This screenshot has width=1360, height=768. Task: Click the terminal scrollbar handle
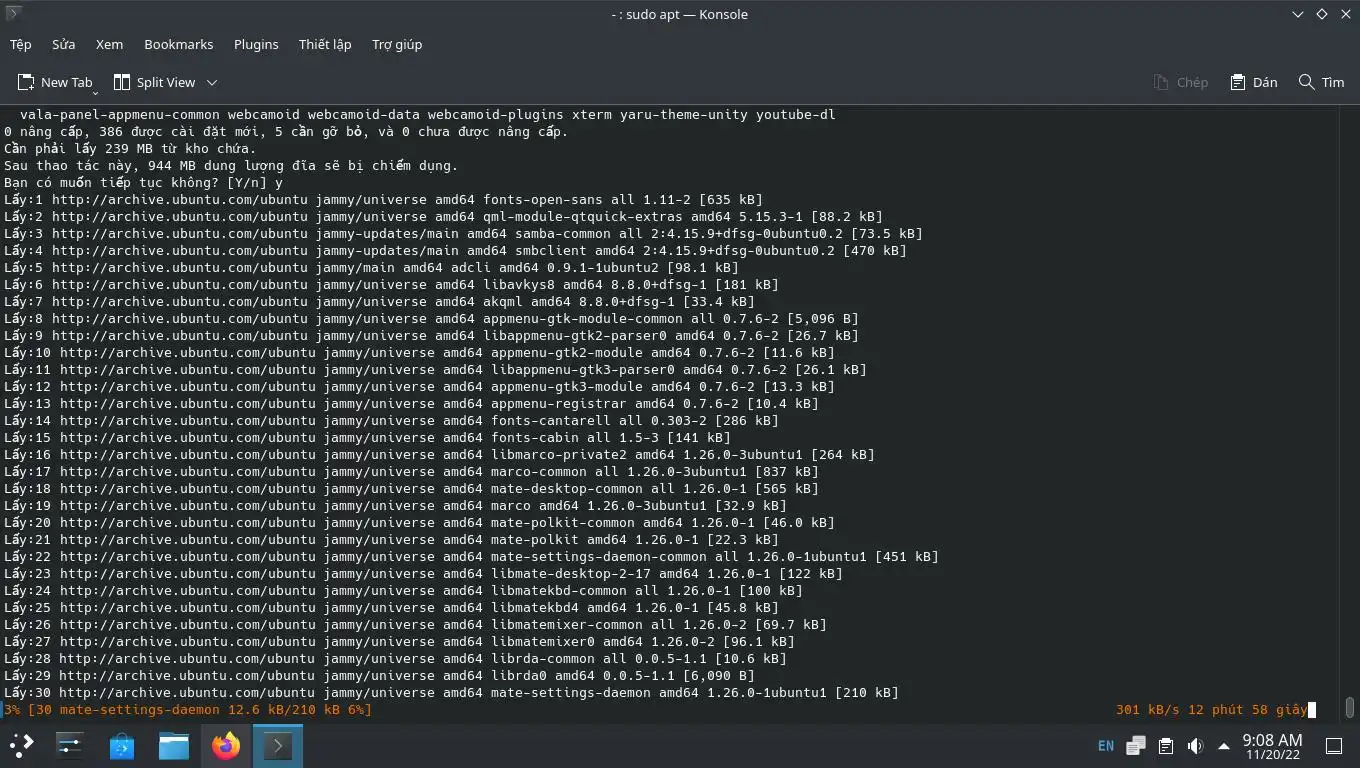(x=1350, y=707)
